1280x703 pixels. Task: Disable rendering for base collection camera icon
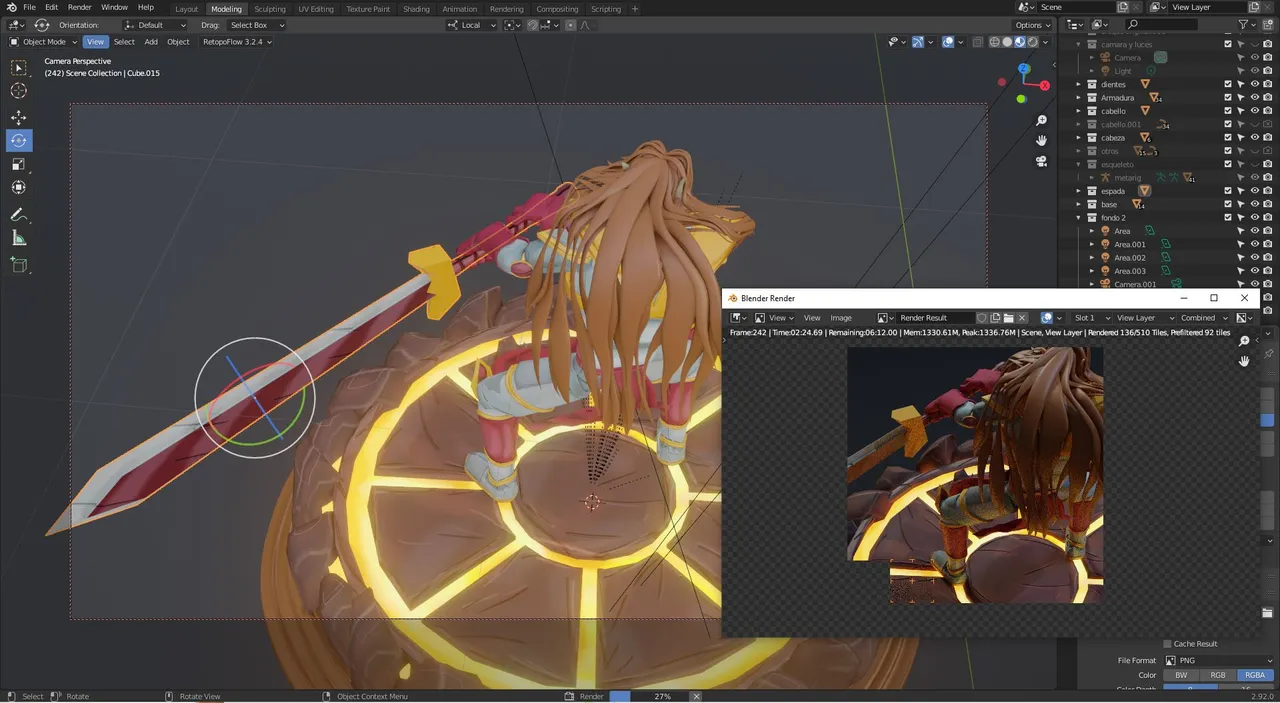[x=1268, y=204]
